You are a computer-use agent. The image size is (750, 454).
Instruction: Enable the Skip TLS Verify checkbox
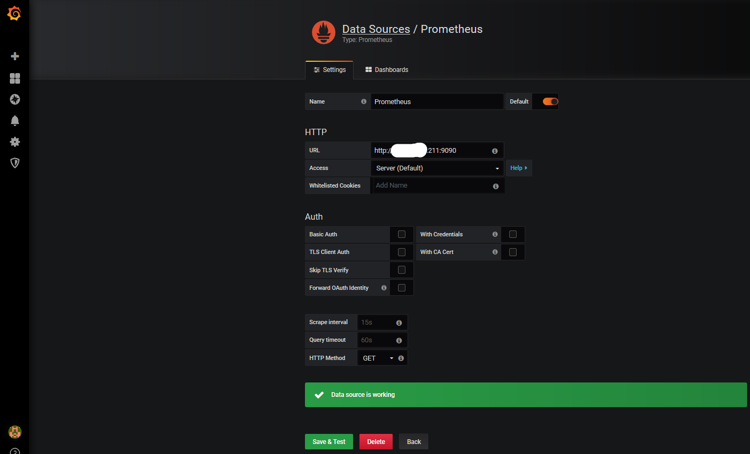click(402, 270)
